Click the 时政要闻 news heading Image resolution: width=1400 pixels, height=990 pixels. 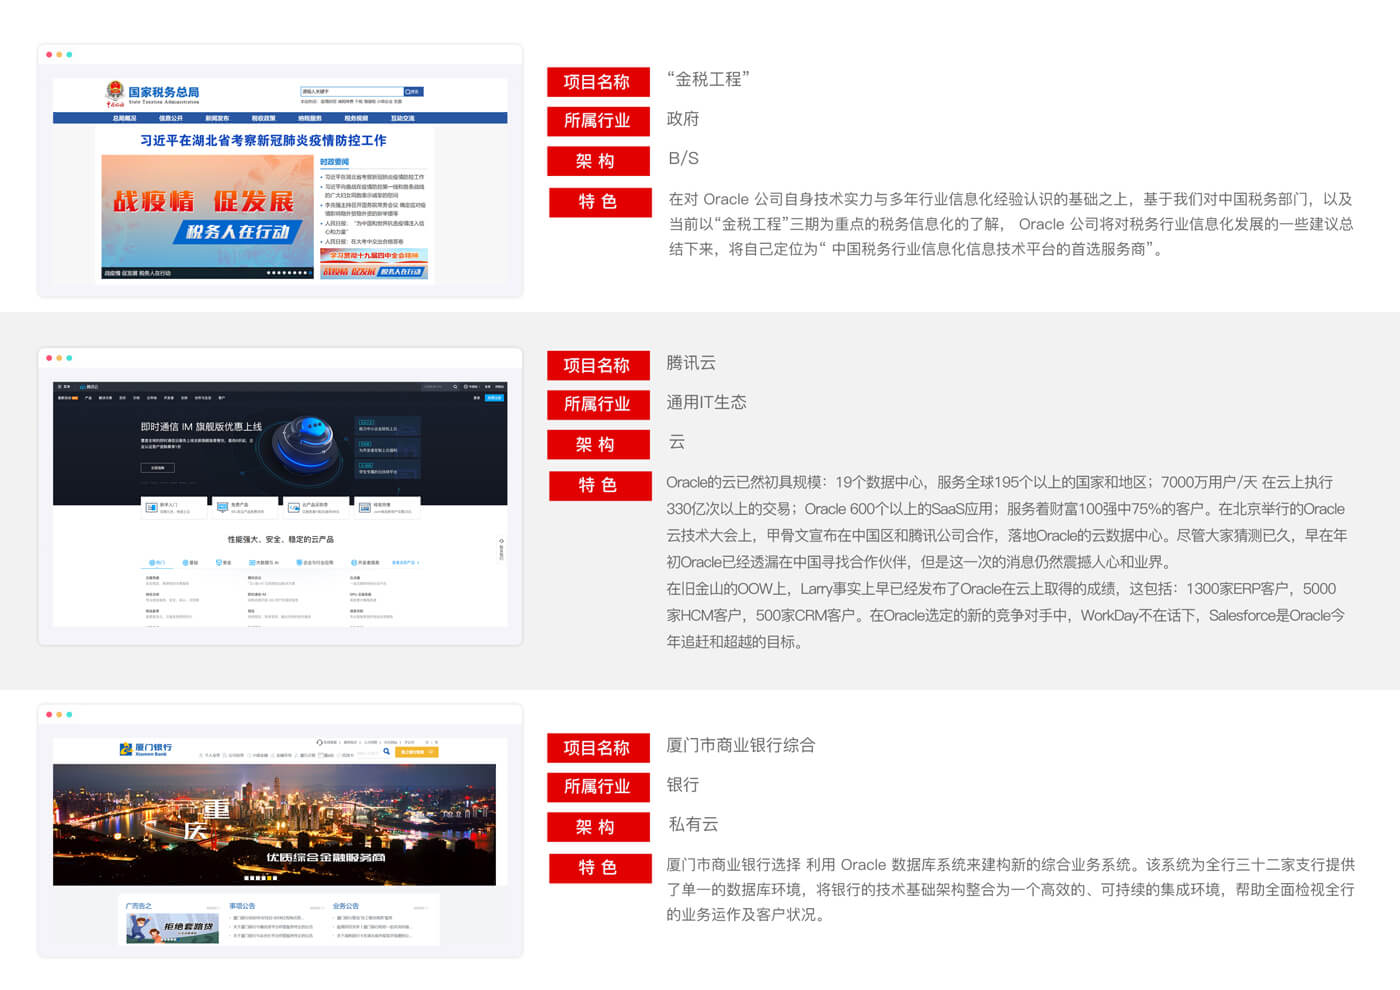(x=334, y=161)
